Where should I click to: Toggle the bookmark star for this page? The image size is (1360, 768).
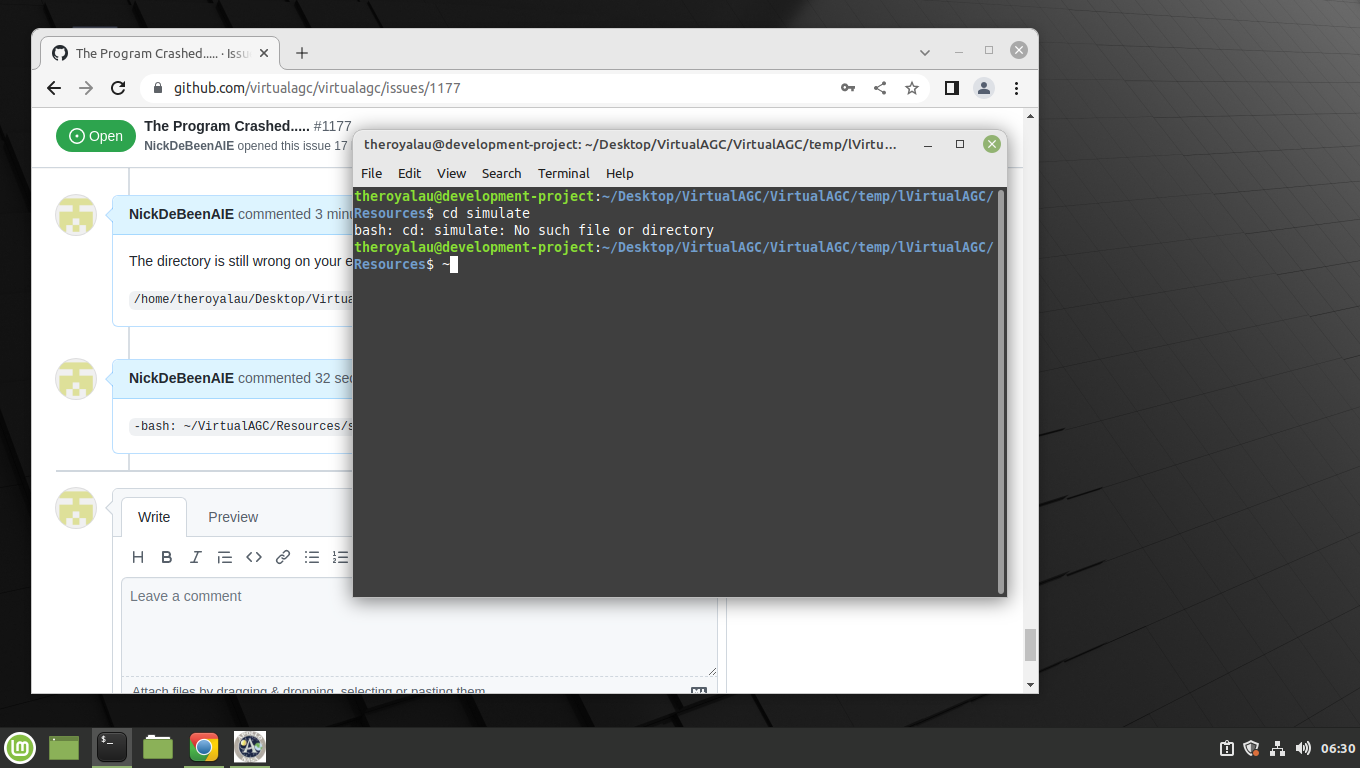click(x=911, y=88)
